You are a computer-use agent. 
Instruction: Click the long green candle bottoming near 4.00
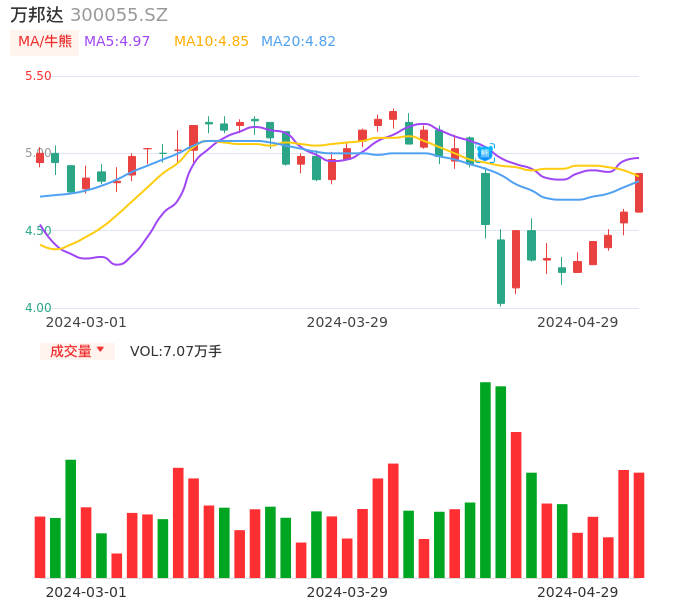[x=501, y=271]
